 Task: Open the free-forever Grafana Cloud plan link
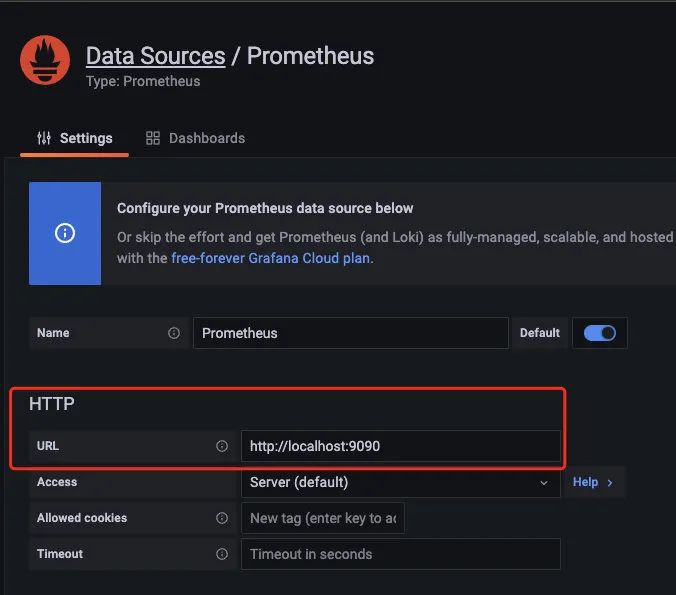point(270,258)
